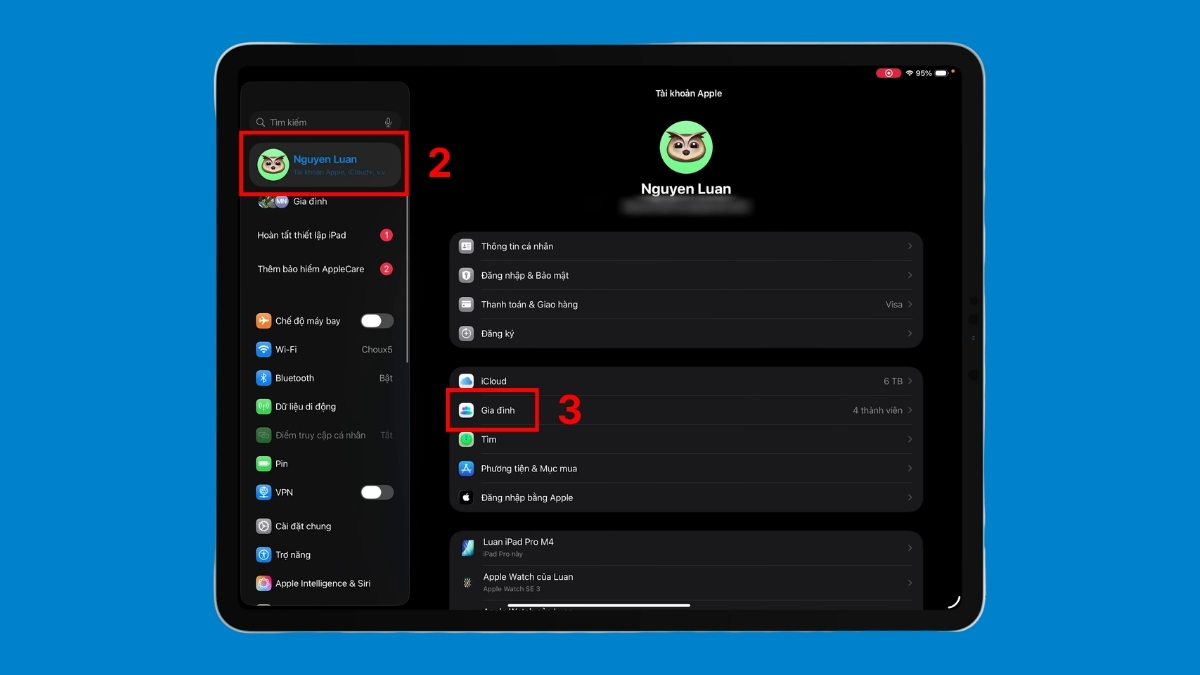1200x675 pixels.
Task: Open Đăng nhập bằng Apple settings
Action: point(686,497)
